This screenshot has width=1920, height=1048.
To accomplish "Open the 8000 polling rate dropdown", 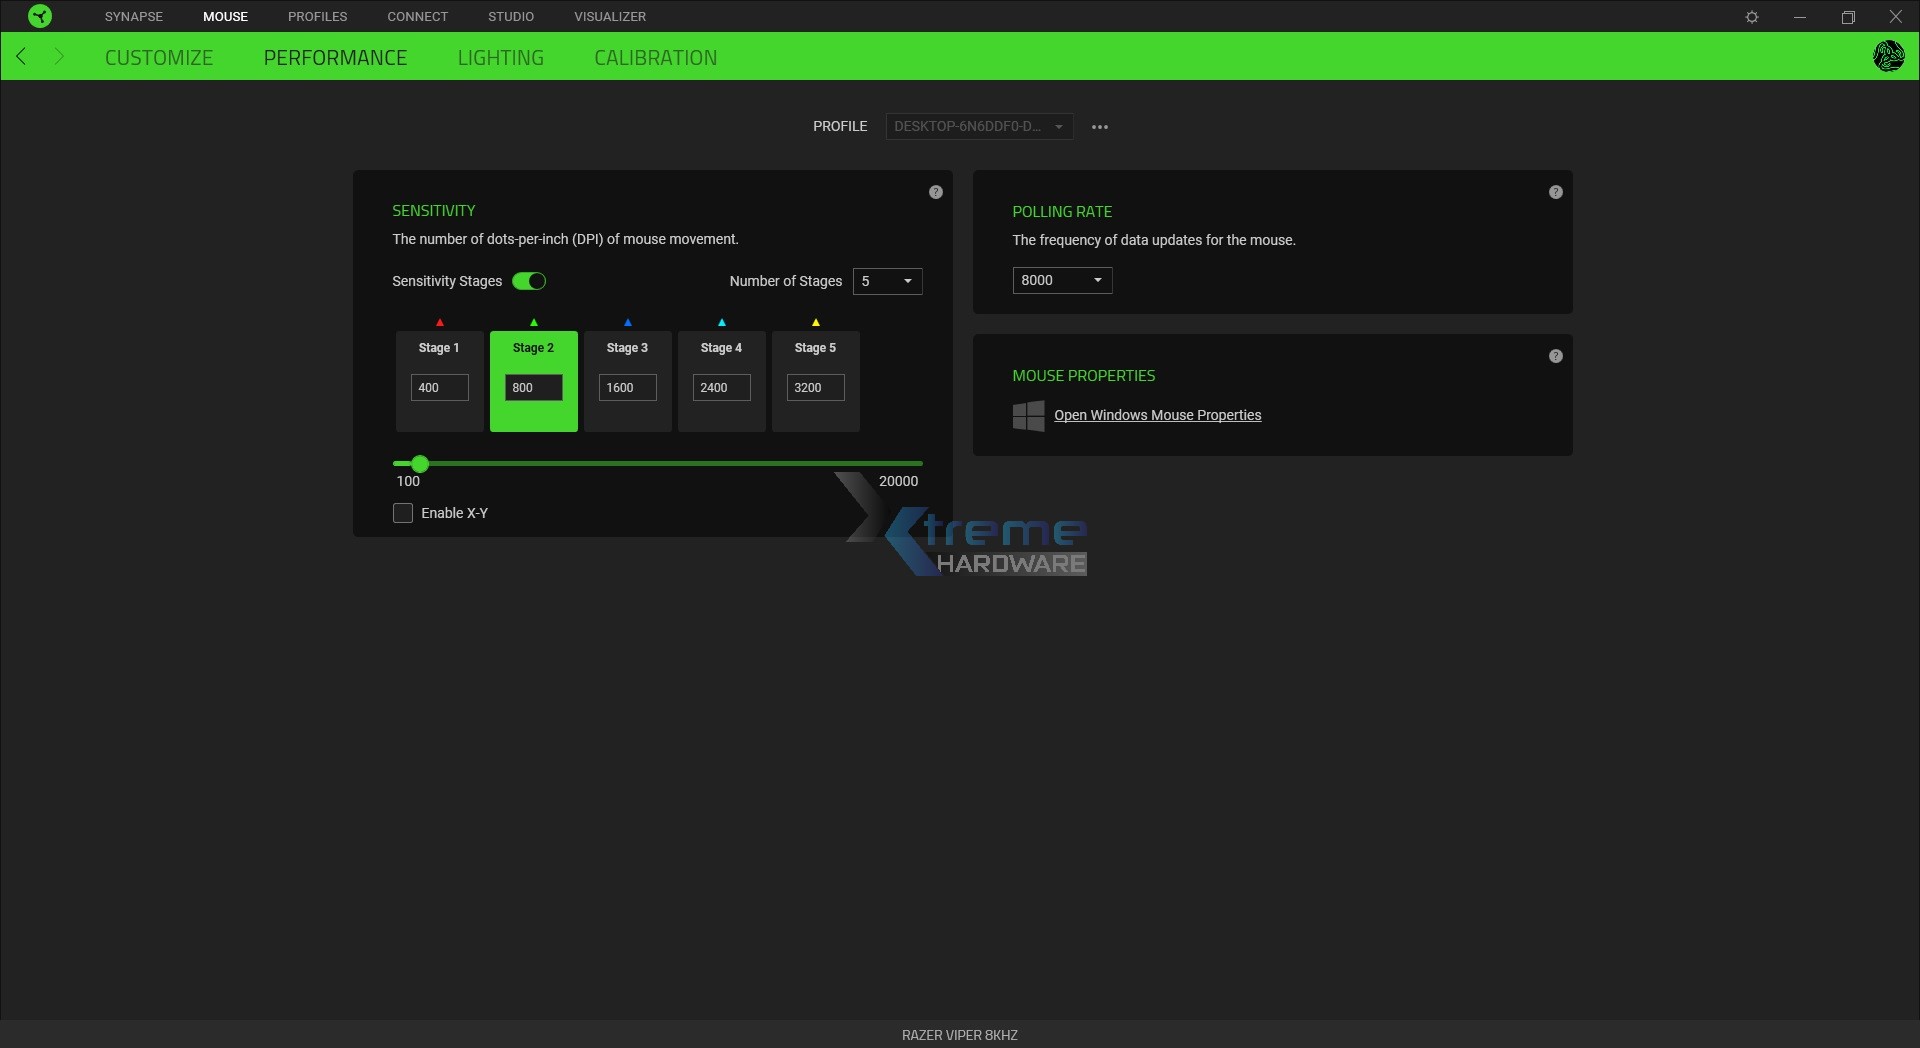I will pos(1062,281).
